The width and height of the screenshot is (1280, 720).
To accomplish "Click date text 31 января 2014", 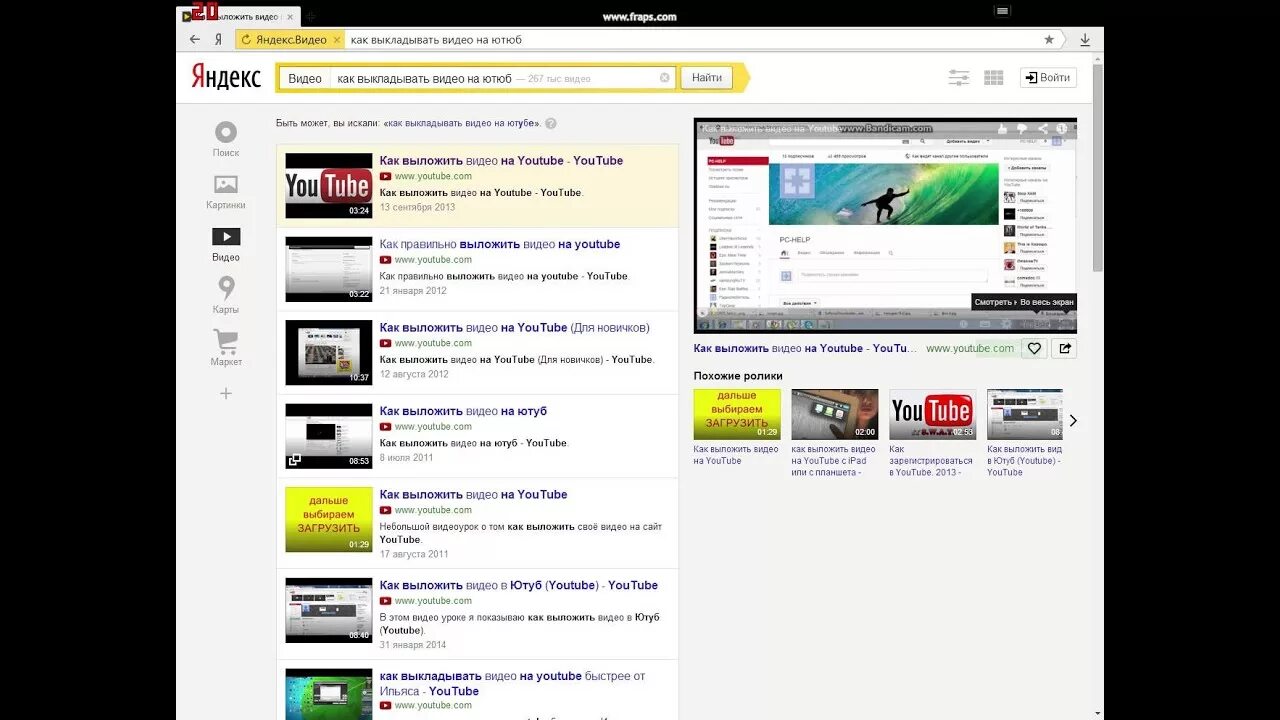I will (x=413, y=645).
